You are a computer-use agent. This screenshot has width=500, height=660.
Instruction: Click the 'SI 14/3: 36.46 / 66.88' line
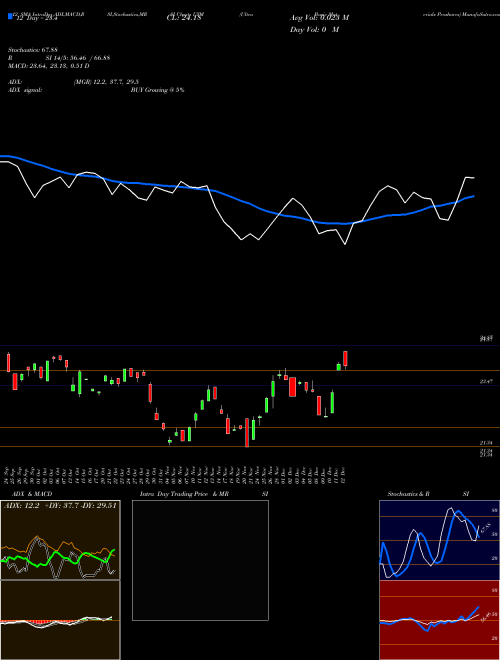pyautogui.click(x=78, y=58)
